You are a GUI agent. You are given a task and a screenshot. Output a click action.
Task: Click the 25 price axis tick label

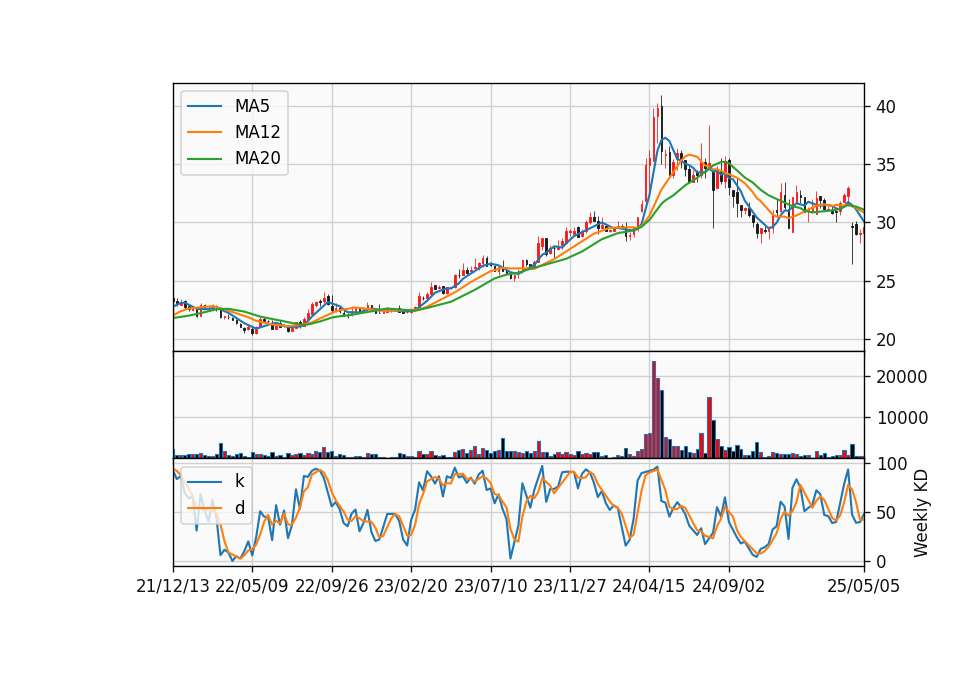(x=886, y=282)
